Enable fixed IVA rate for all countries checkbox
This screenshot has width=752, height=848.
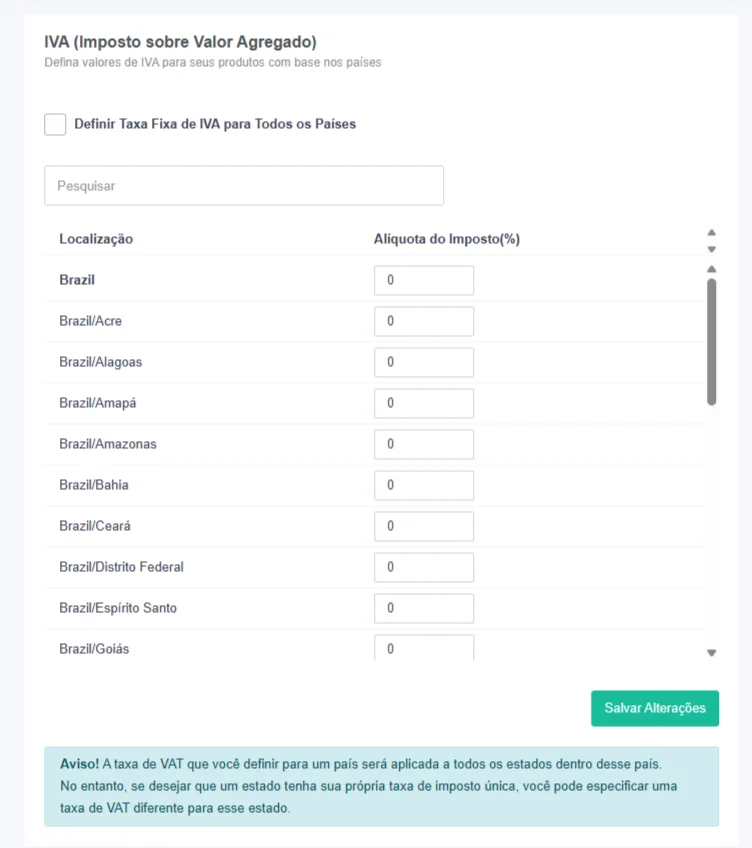point(55,124)
